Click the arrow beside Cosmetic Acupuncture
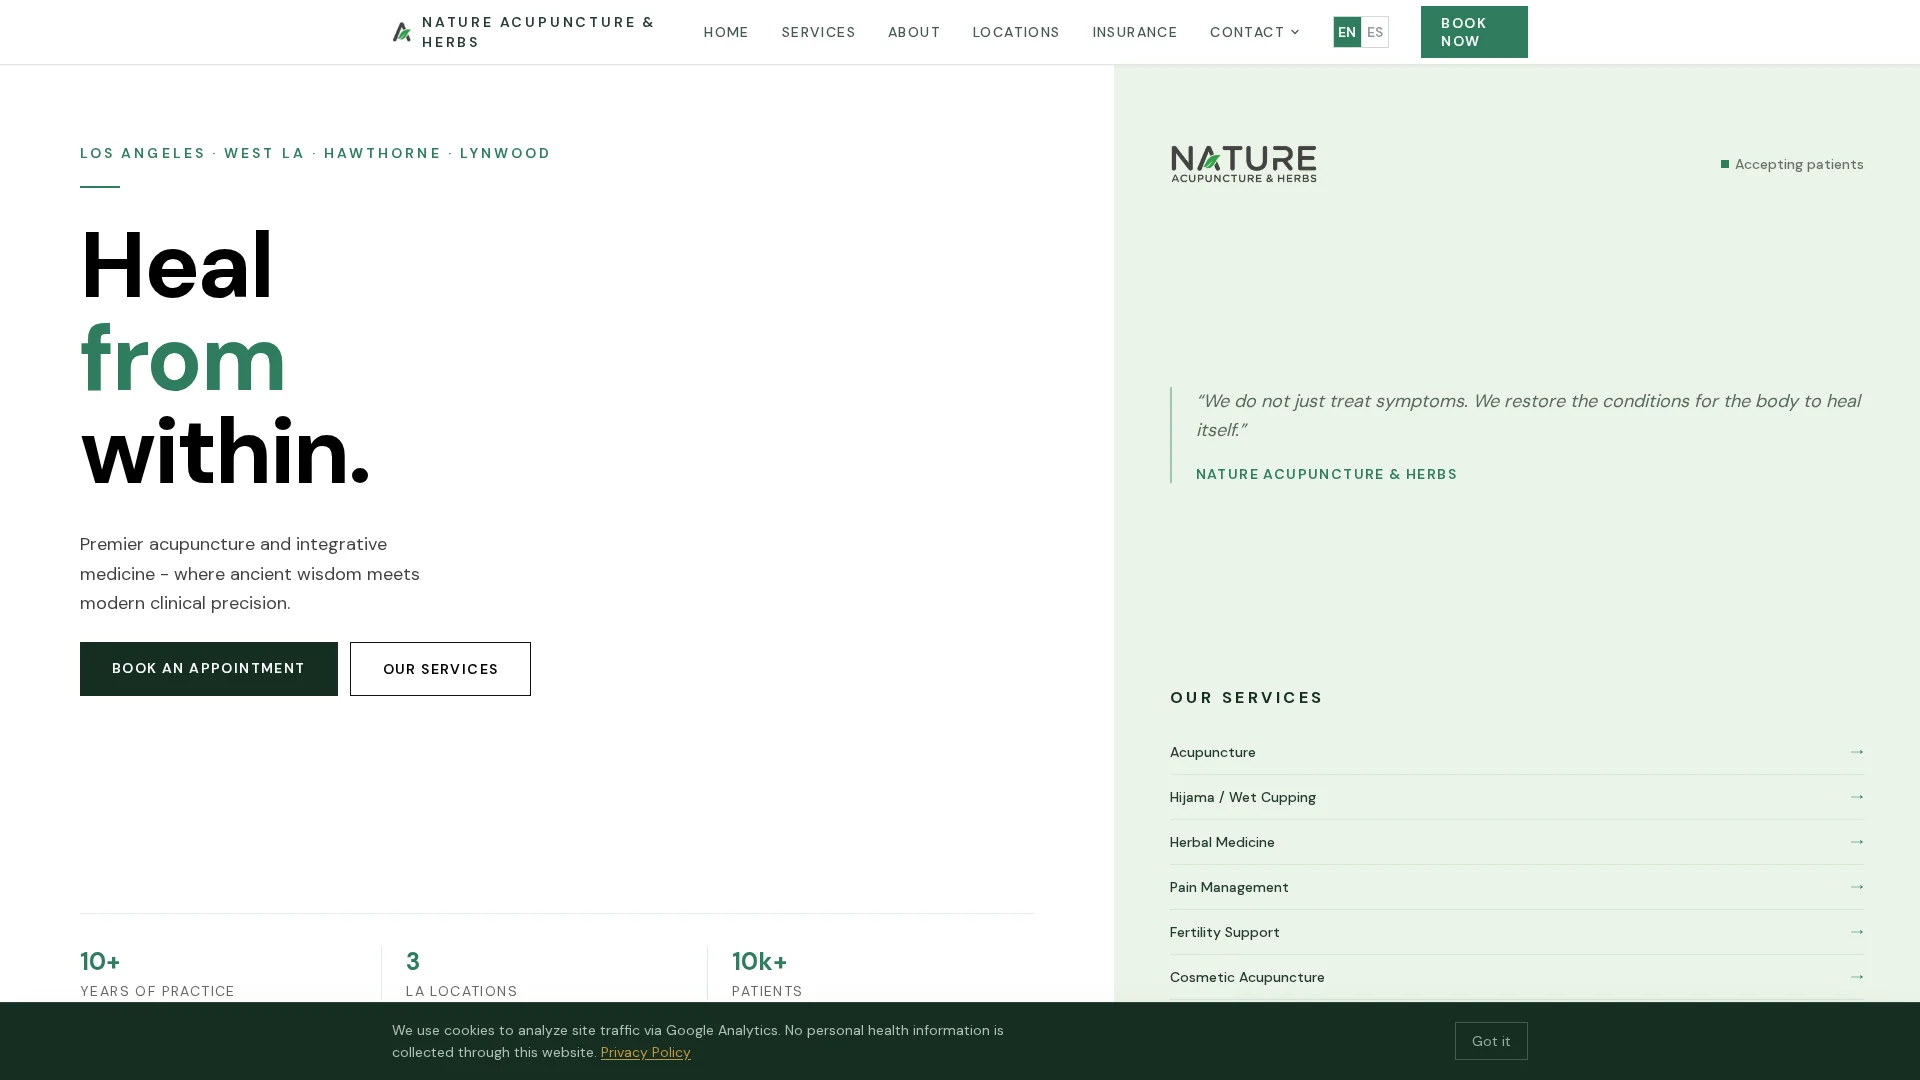 coord(1856,977)
